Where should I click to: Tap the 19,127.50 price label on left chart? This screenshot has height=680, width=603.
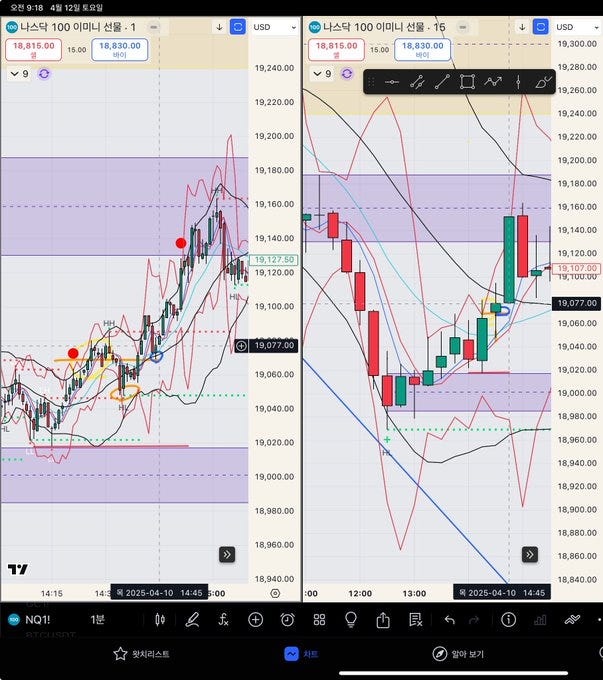point(274,259)
